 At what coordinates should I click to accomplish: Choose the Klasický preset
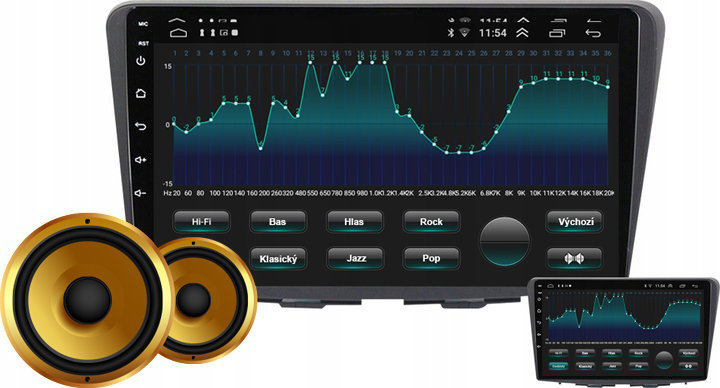pyautogui.click(x=278, y=259)
